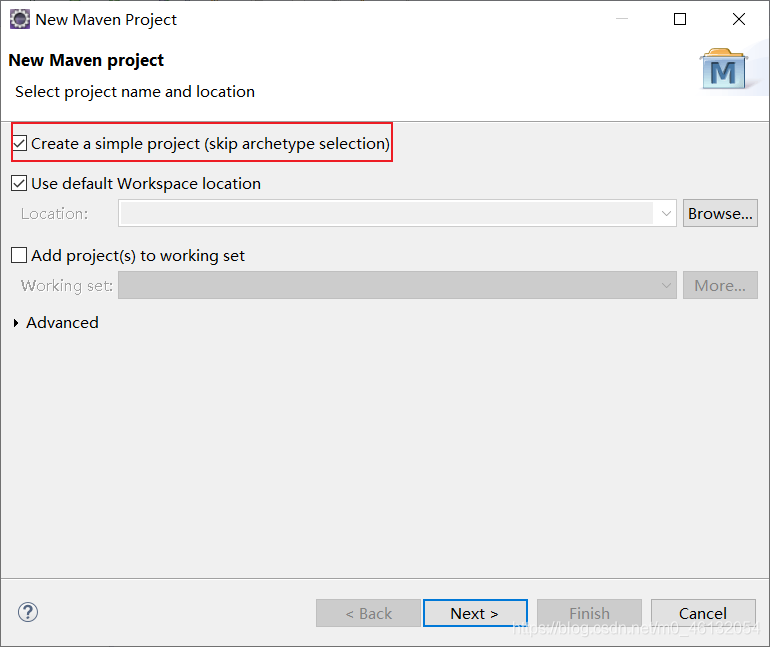Click the Next > button
This screenshot has width=770, height=647.
pyautogui.click(x=474, y=613)
